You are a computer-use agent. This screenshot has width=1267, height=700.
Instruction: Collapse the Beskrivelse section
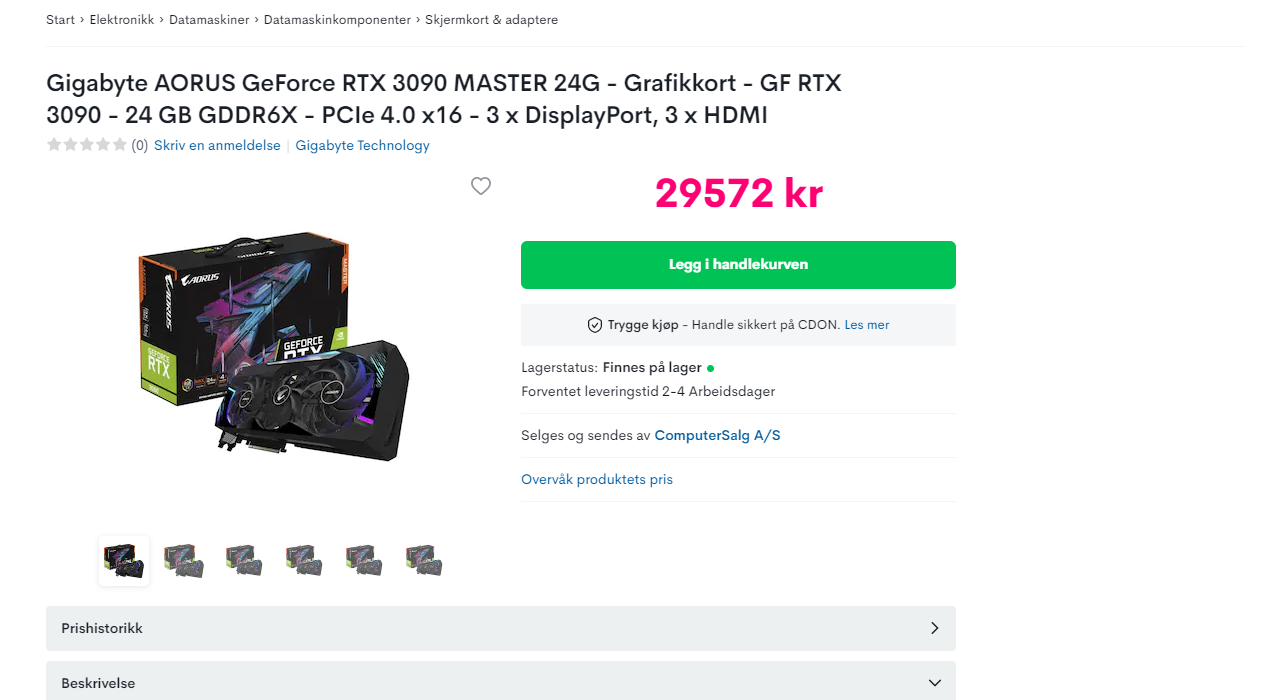[x=501, y=683]
